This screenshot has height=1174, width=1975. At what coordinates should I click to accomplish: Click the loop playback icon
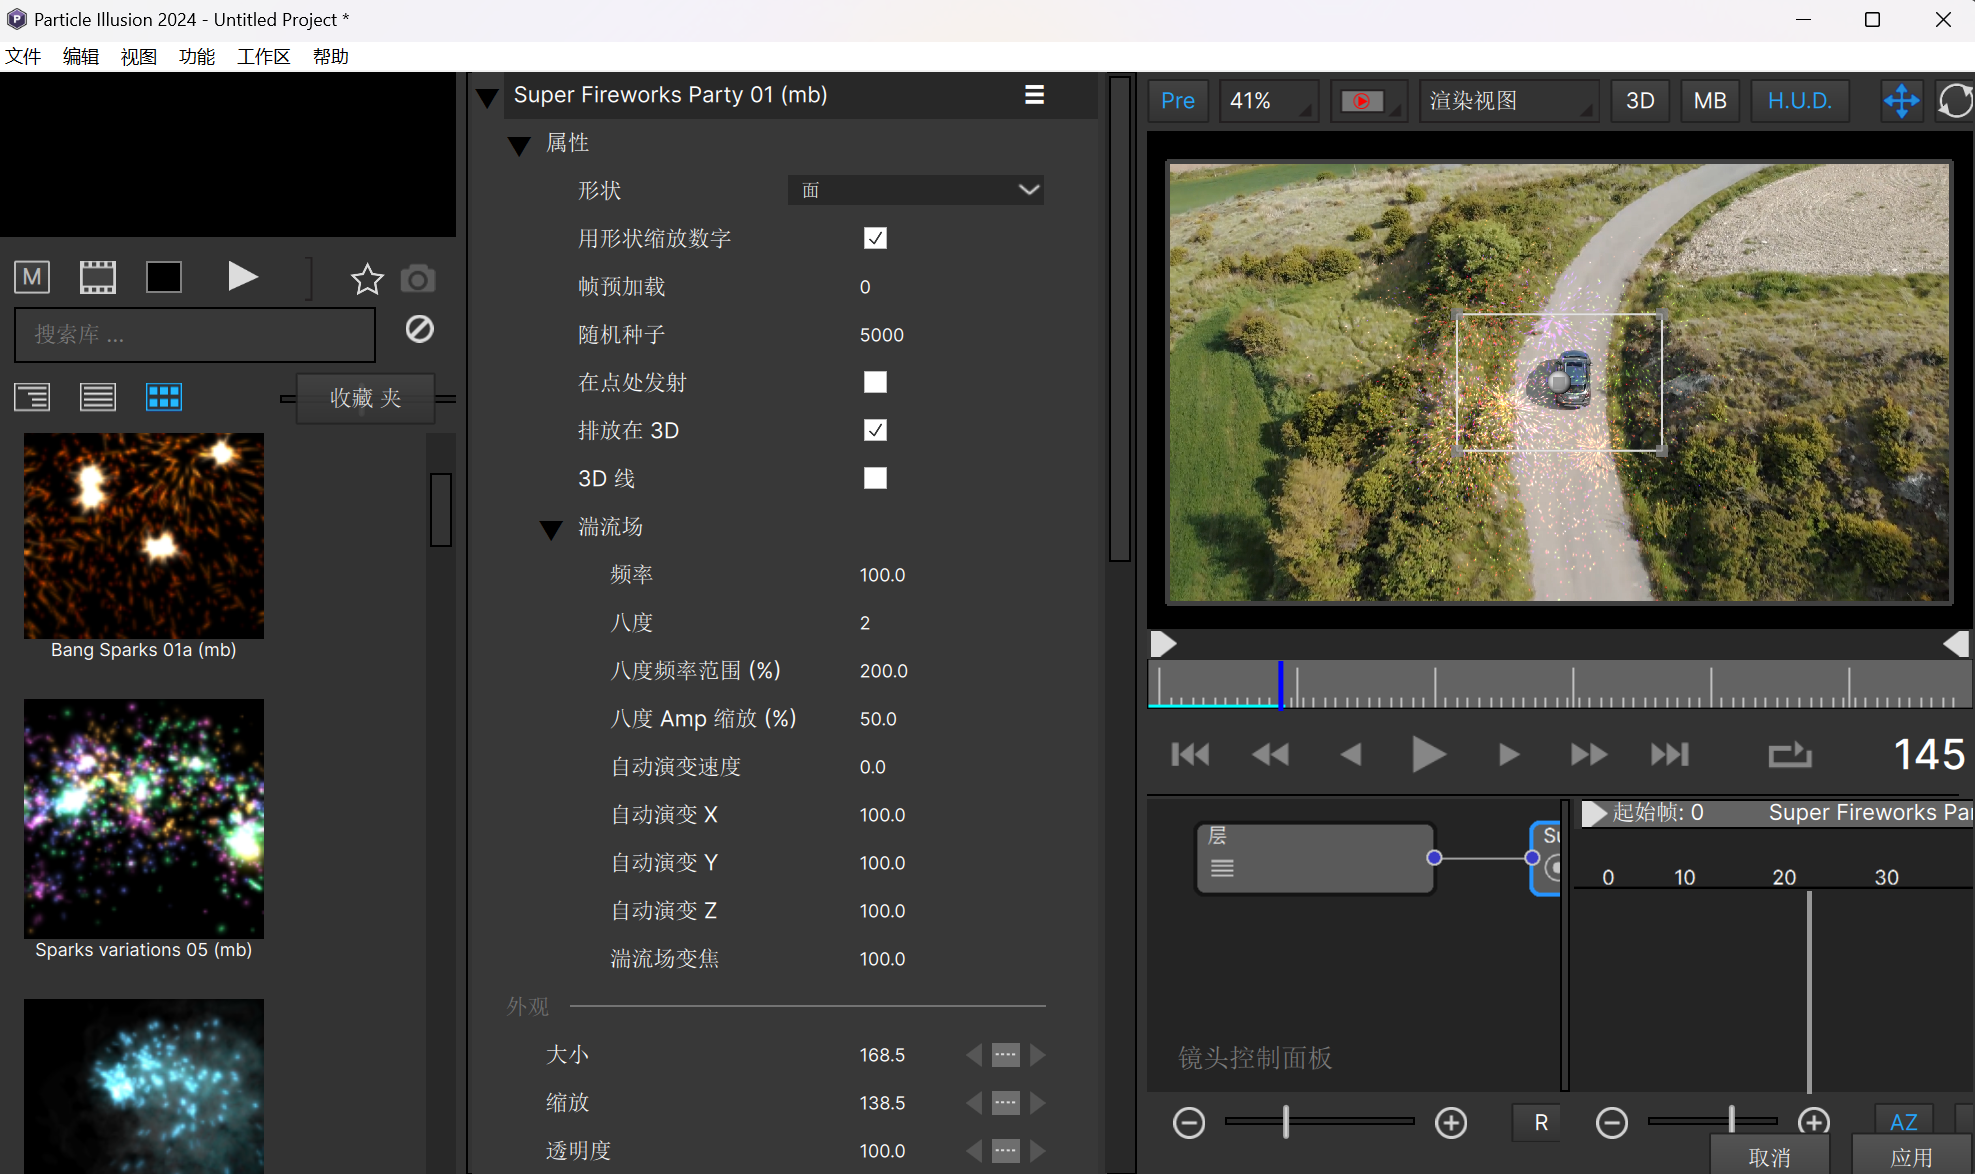[x=1789, y=754]
